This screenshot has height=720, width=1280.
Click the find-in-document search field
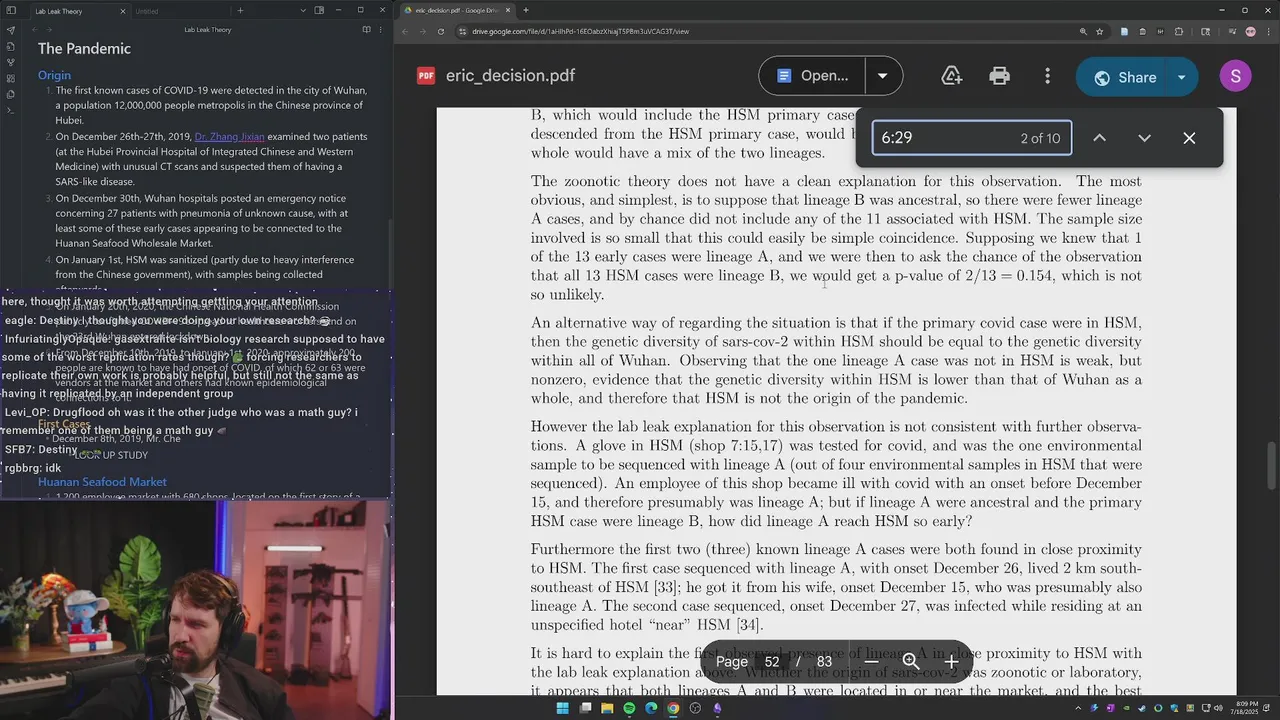pos(971,138)
